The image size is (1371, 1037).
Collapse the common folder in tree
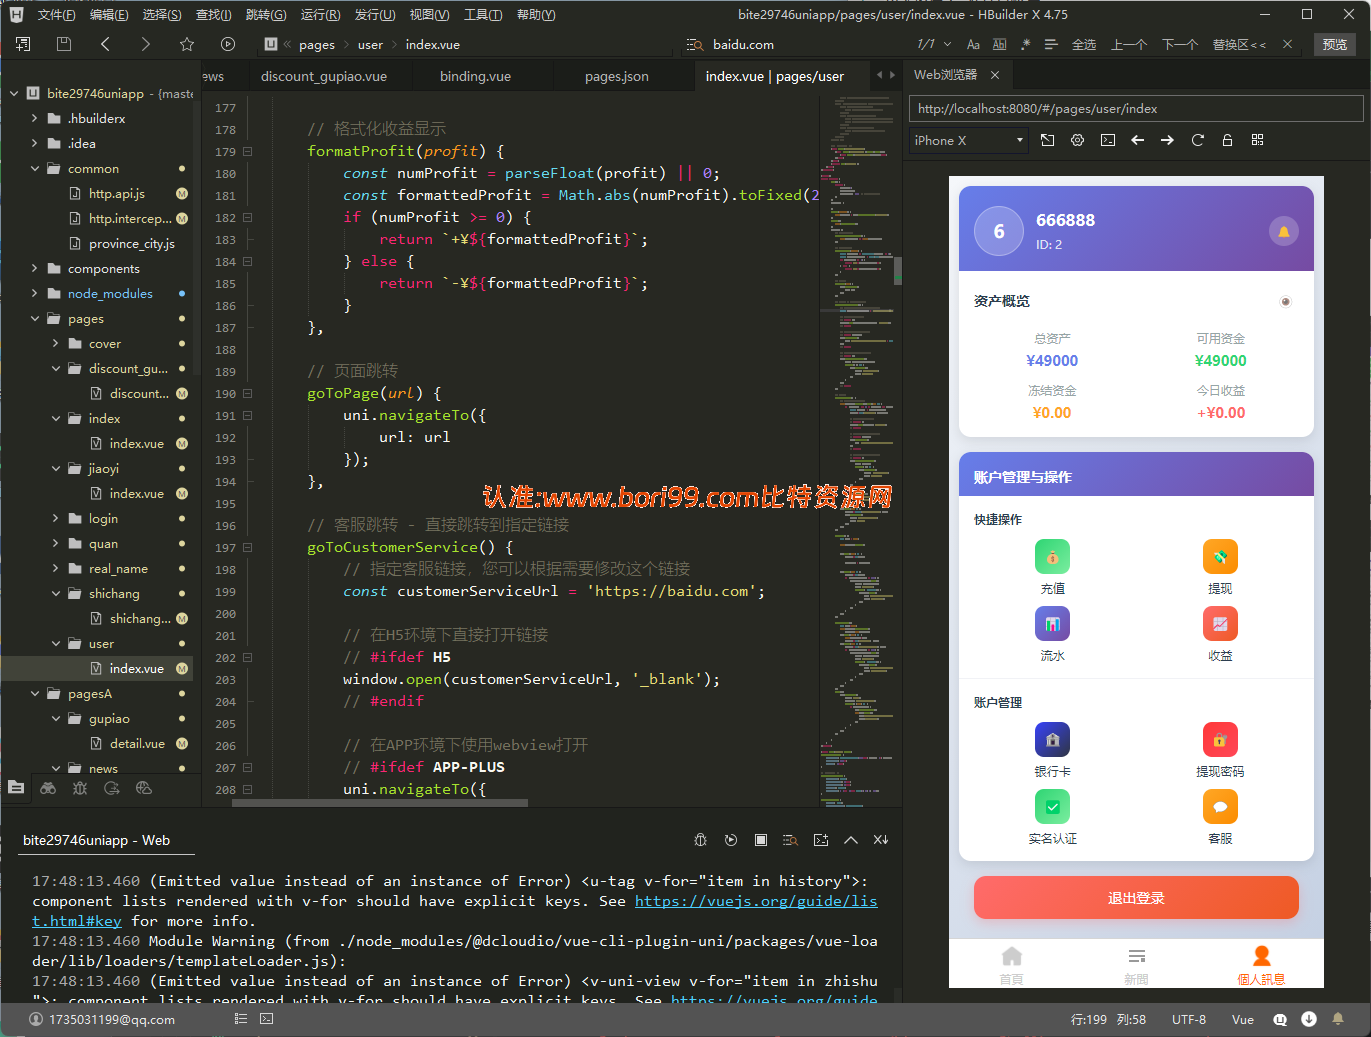pos(35,169)
